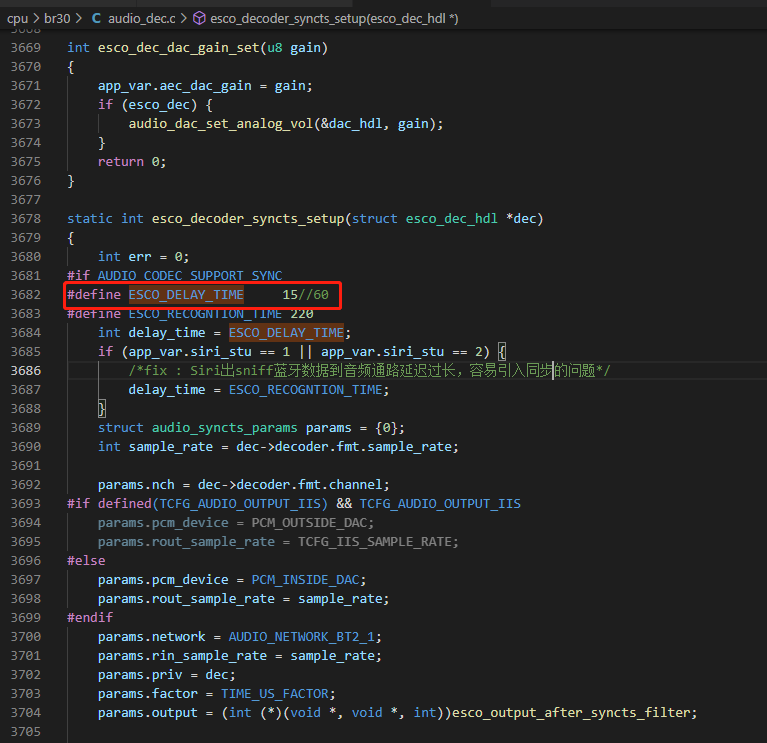Click 'int err = 0;' declaration
767x743 pixels.
[x=143, y=257]
